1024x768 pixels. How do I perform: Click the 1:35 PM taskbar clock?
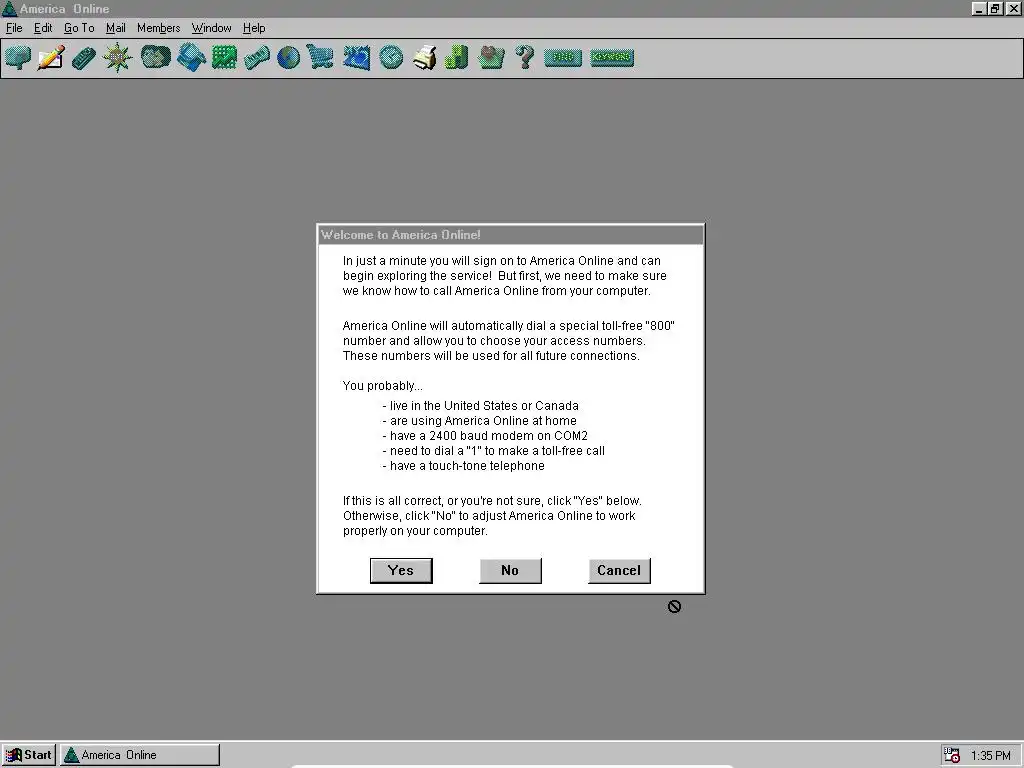[991, 756]
